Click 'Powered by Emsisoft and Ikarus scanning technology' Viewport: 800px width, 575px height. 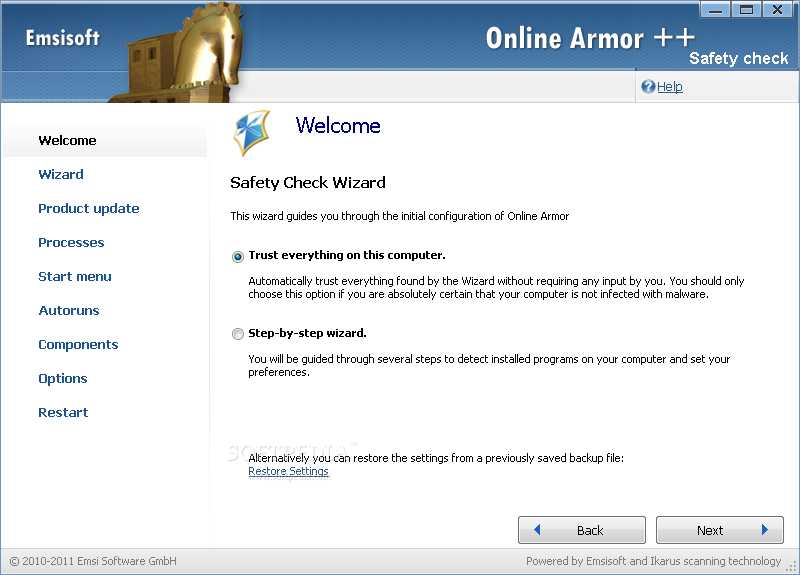click(x=654, y=561)
